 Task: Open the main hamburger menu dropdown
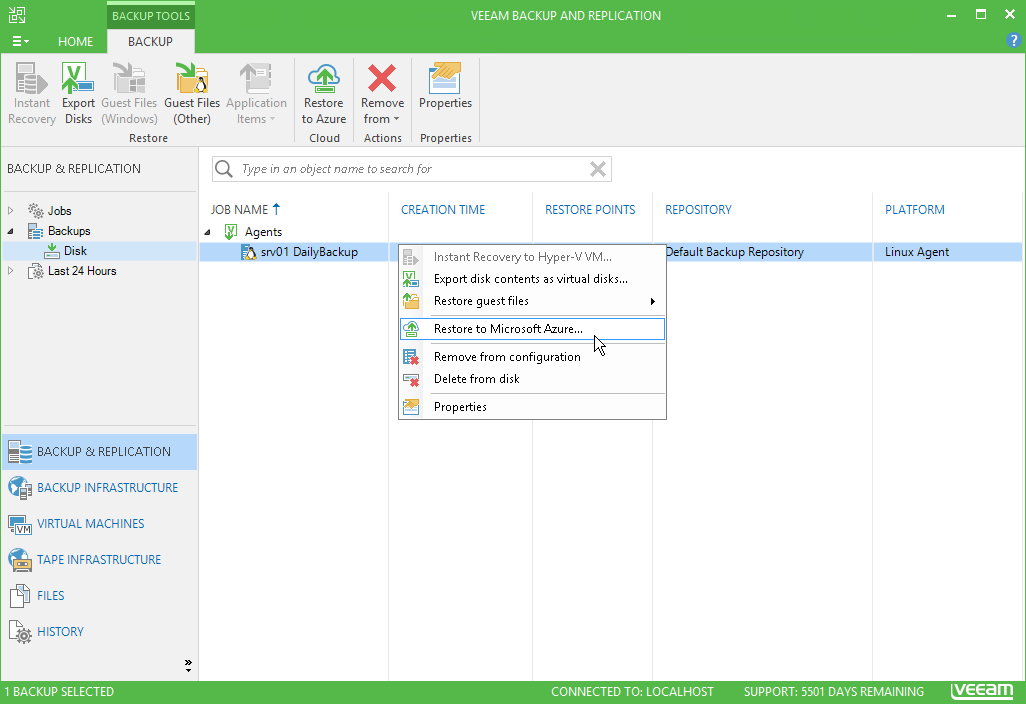pos(20,41)
